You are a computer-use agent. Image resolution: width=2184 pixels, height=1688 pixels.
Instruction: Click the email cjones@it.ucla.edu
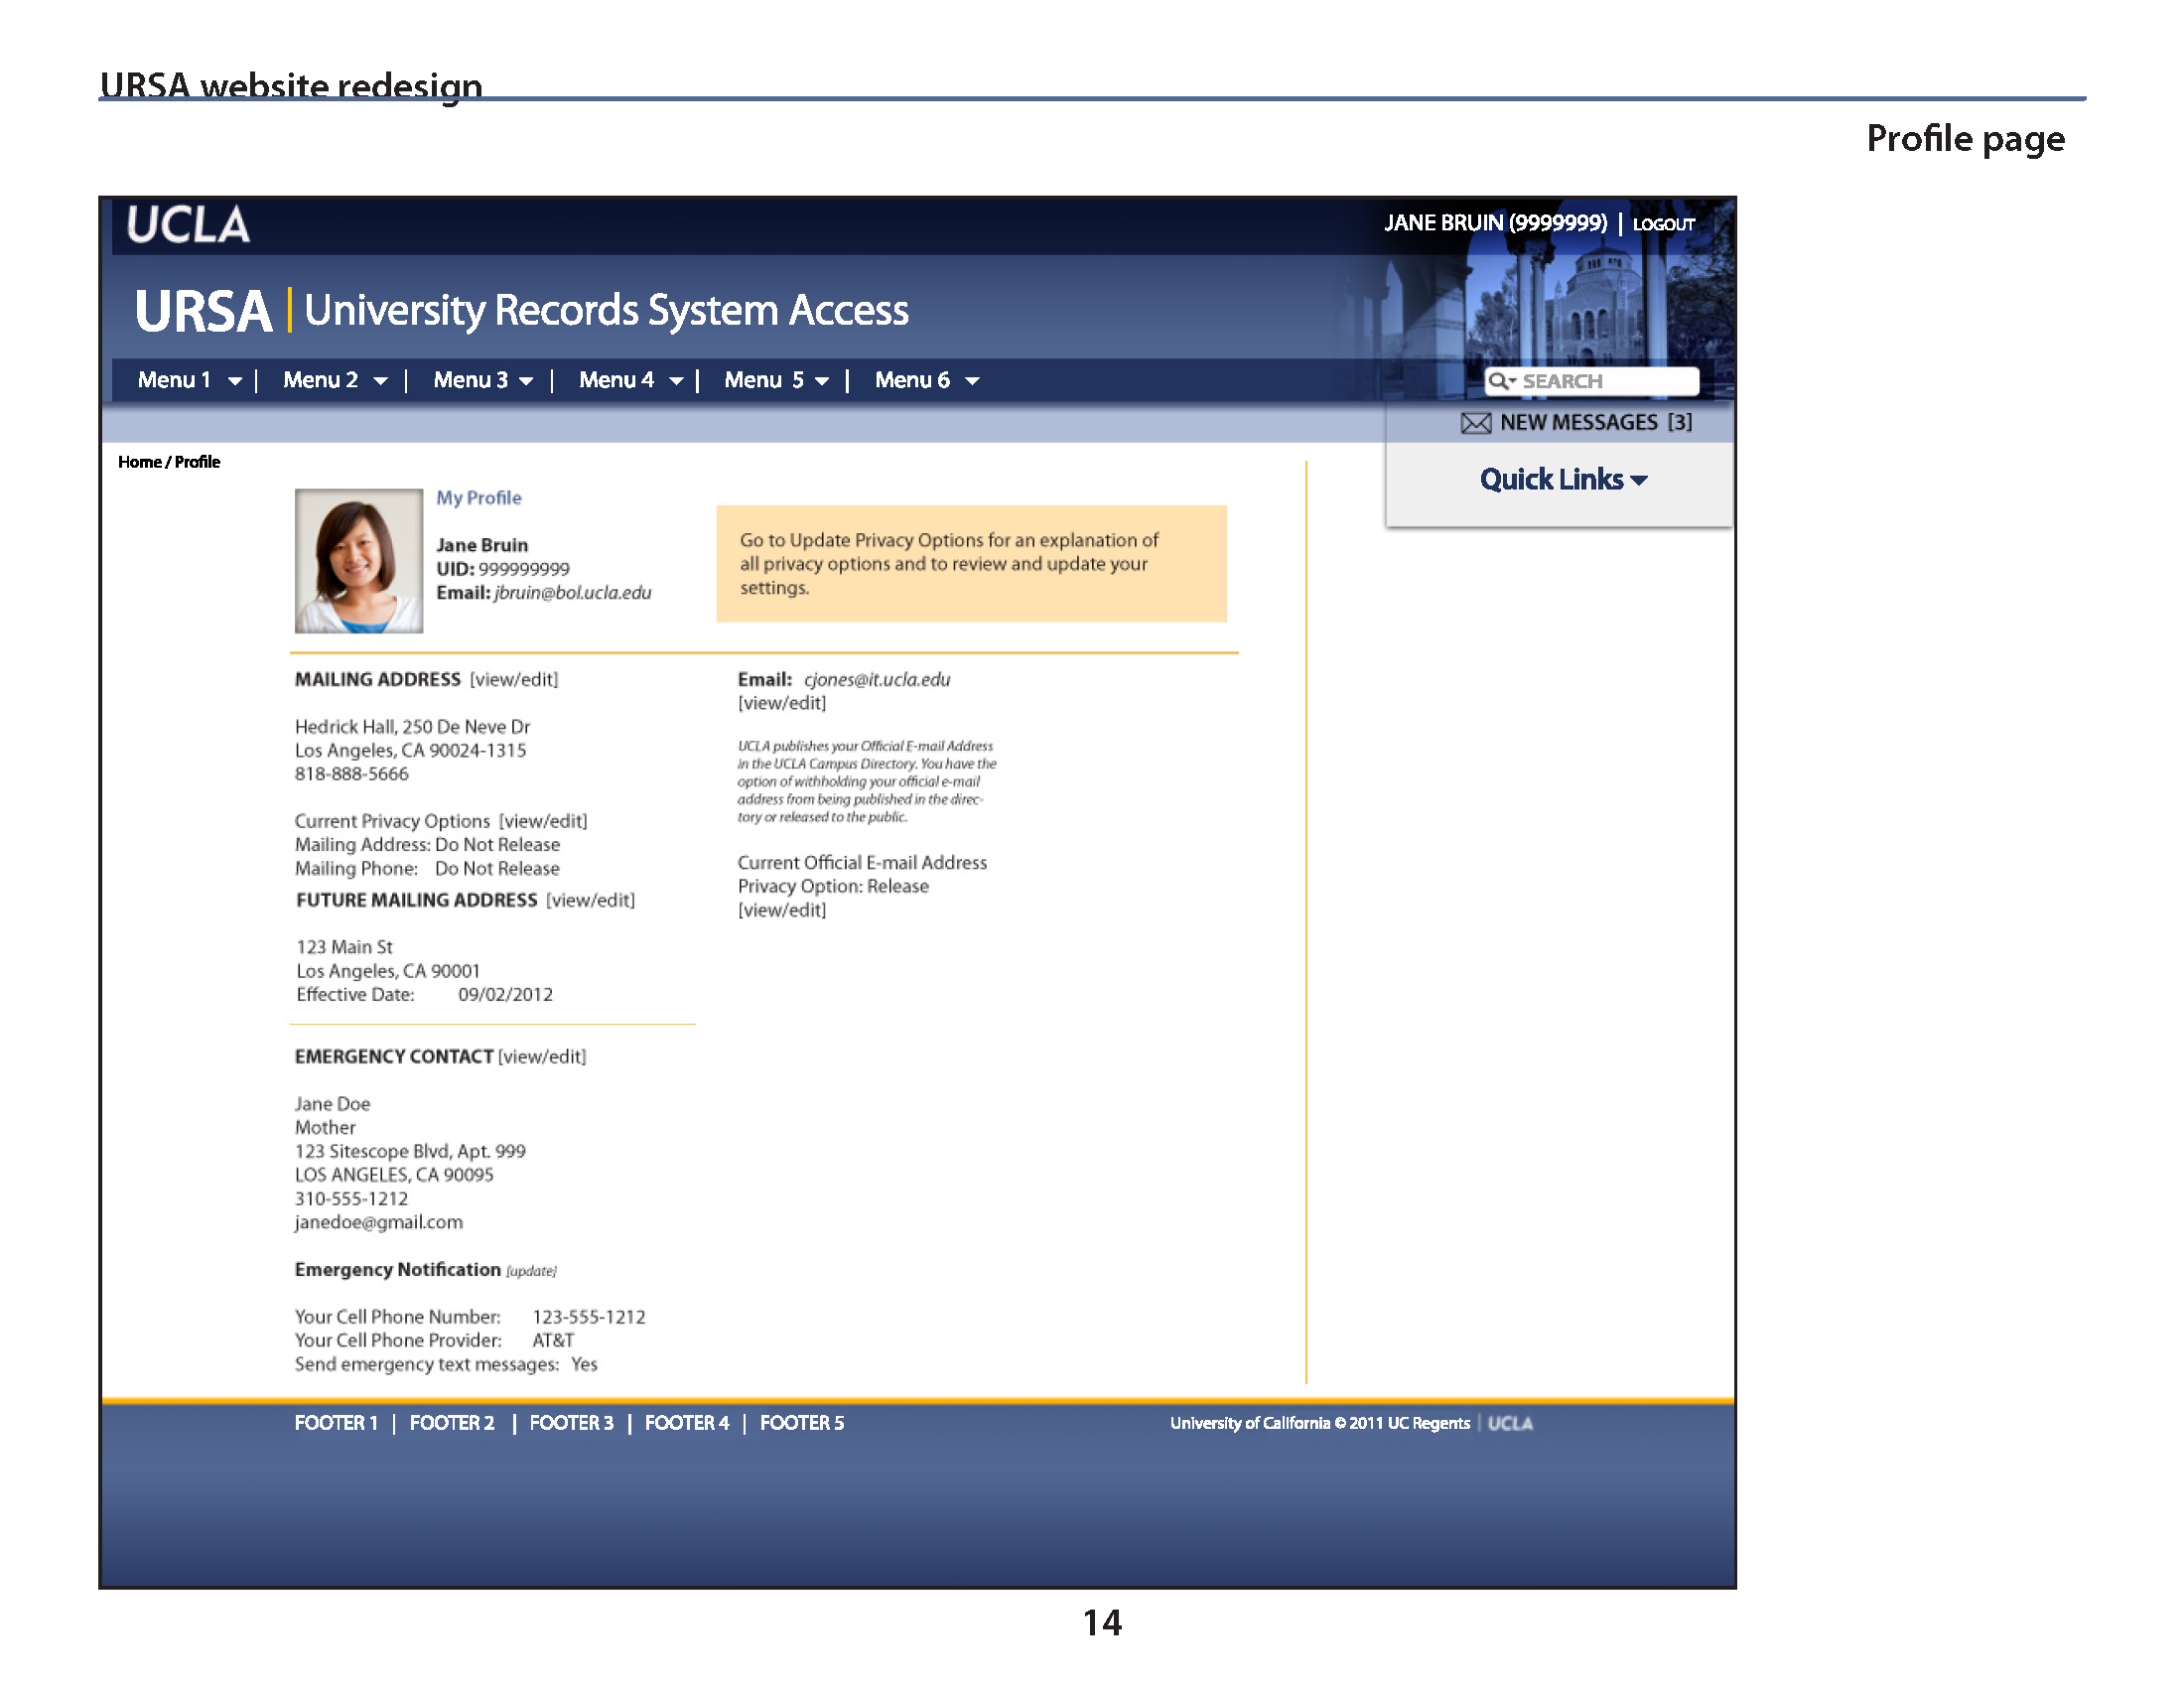pos(877,680)
